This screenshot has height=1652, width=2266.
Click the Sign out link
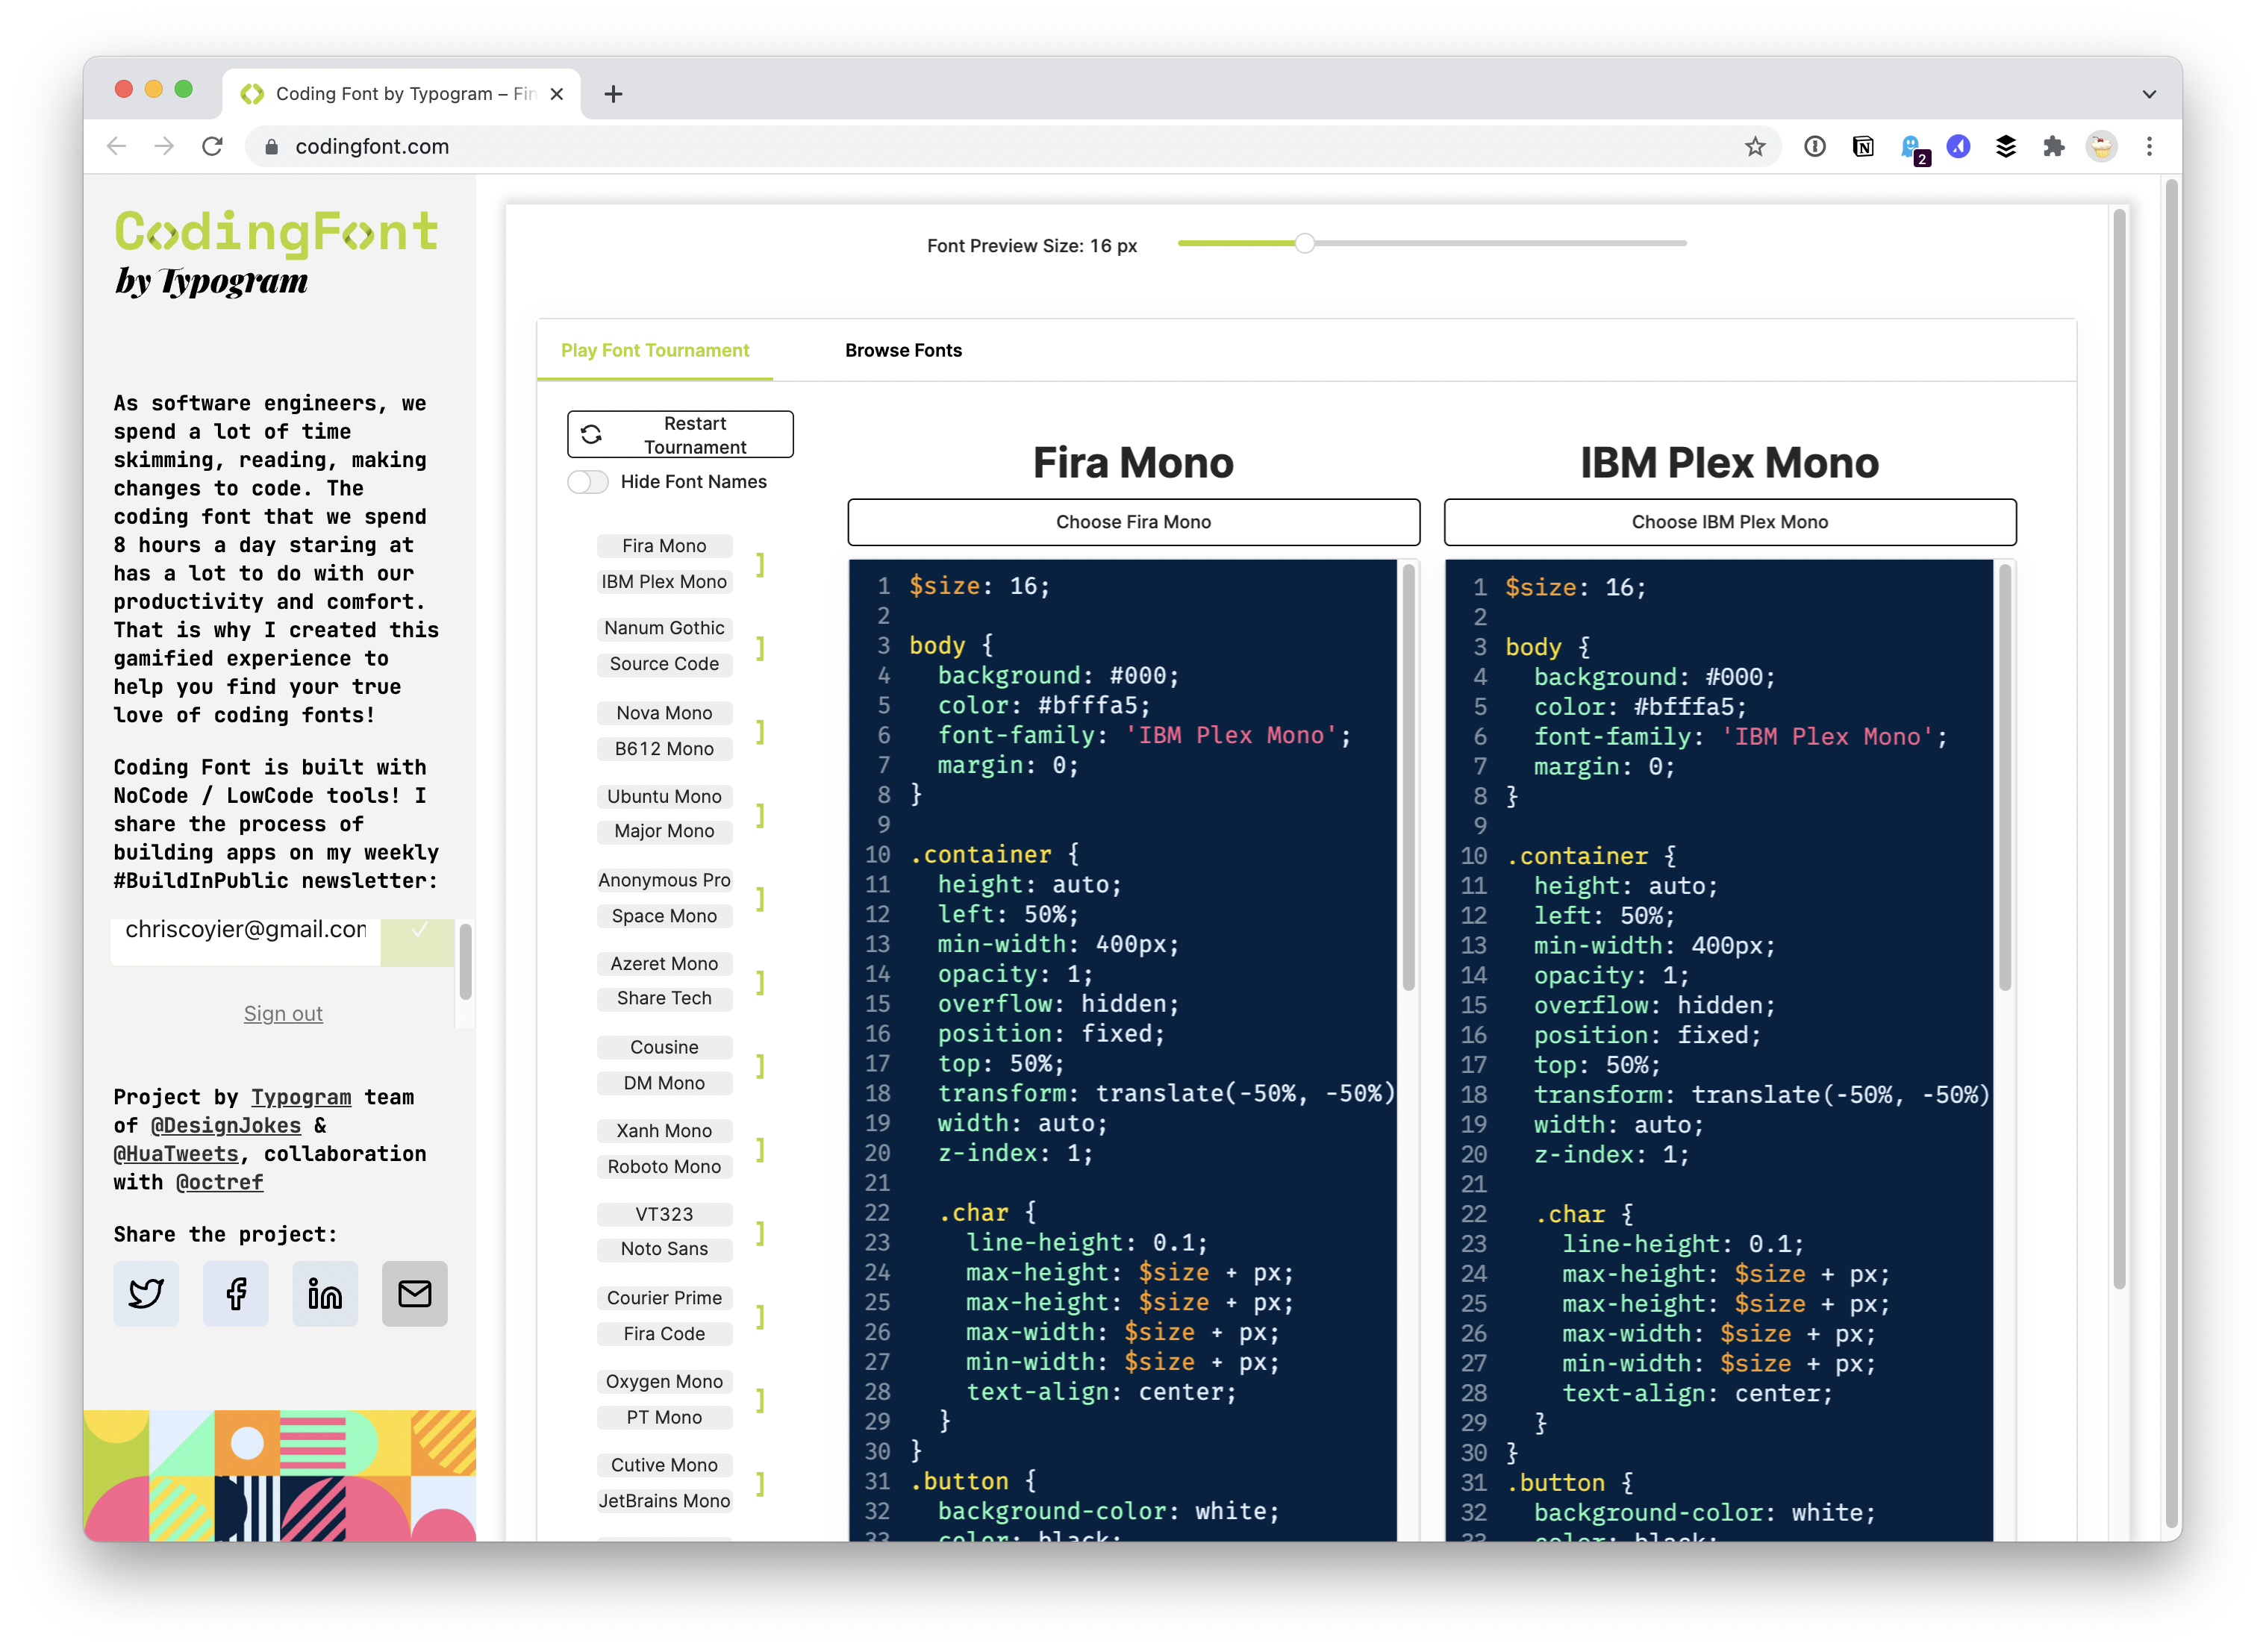(x=283, y=1013)
